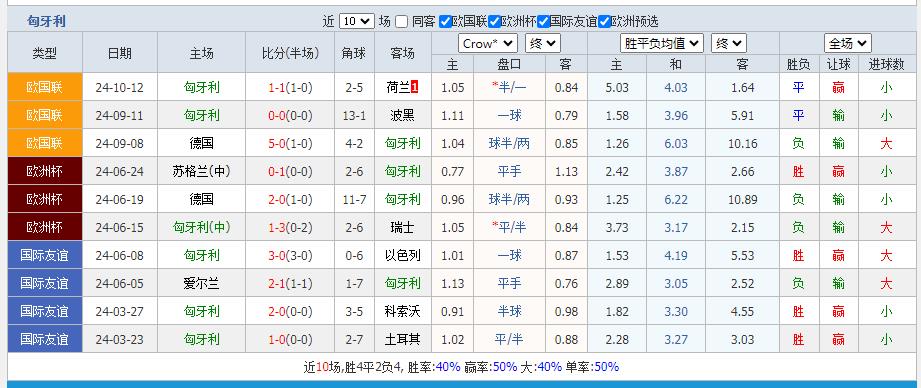Image resolution: width=921 pixels, height=388 pixels.
Task: Toggle the 同客 checkbox
Action: point(402,22)
